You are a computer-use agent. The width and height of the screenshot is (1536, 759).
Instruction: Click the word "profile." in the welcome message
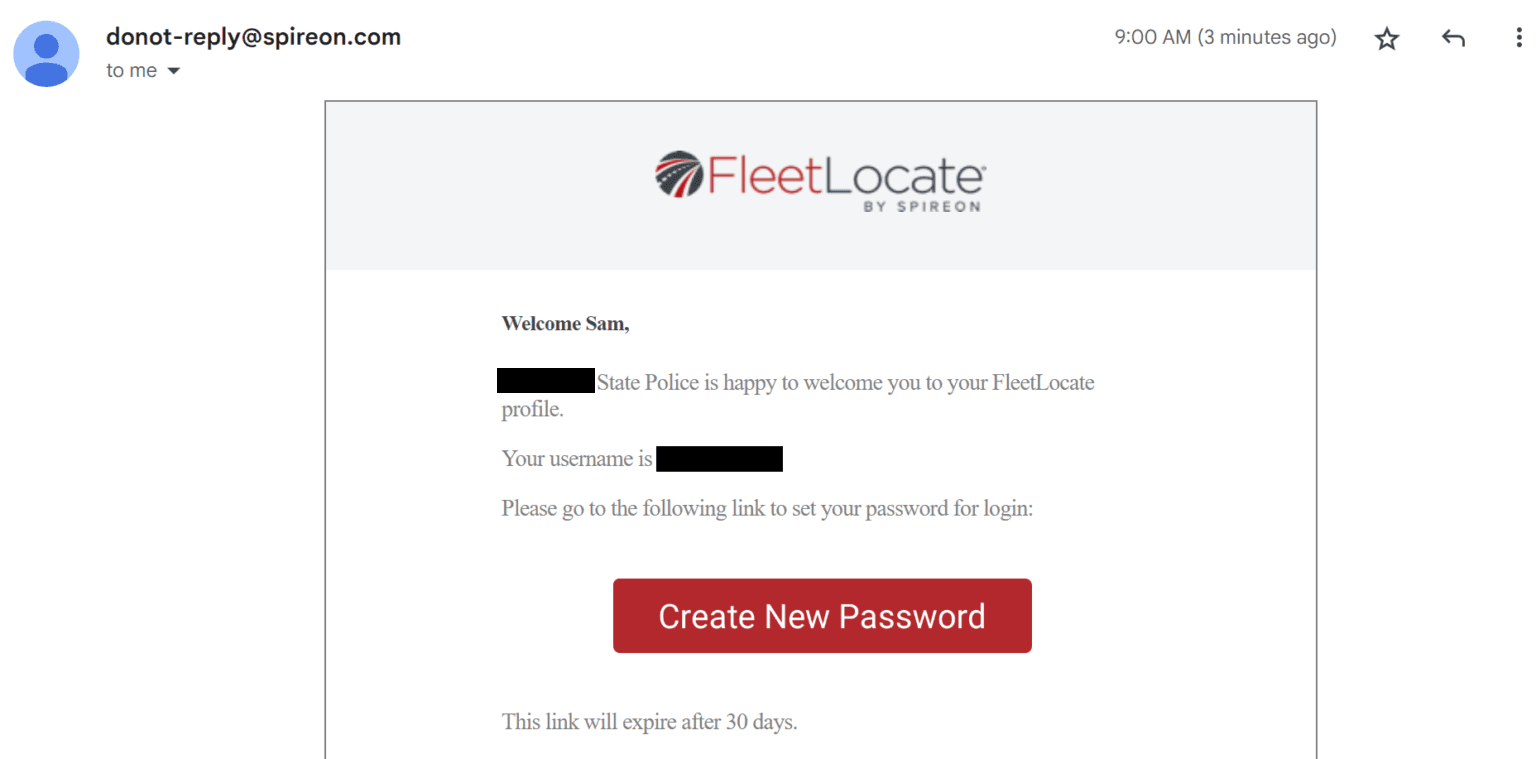point(532,409)
